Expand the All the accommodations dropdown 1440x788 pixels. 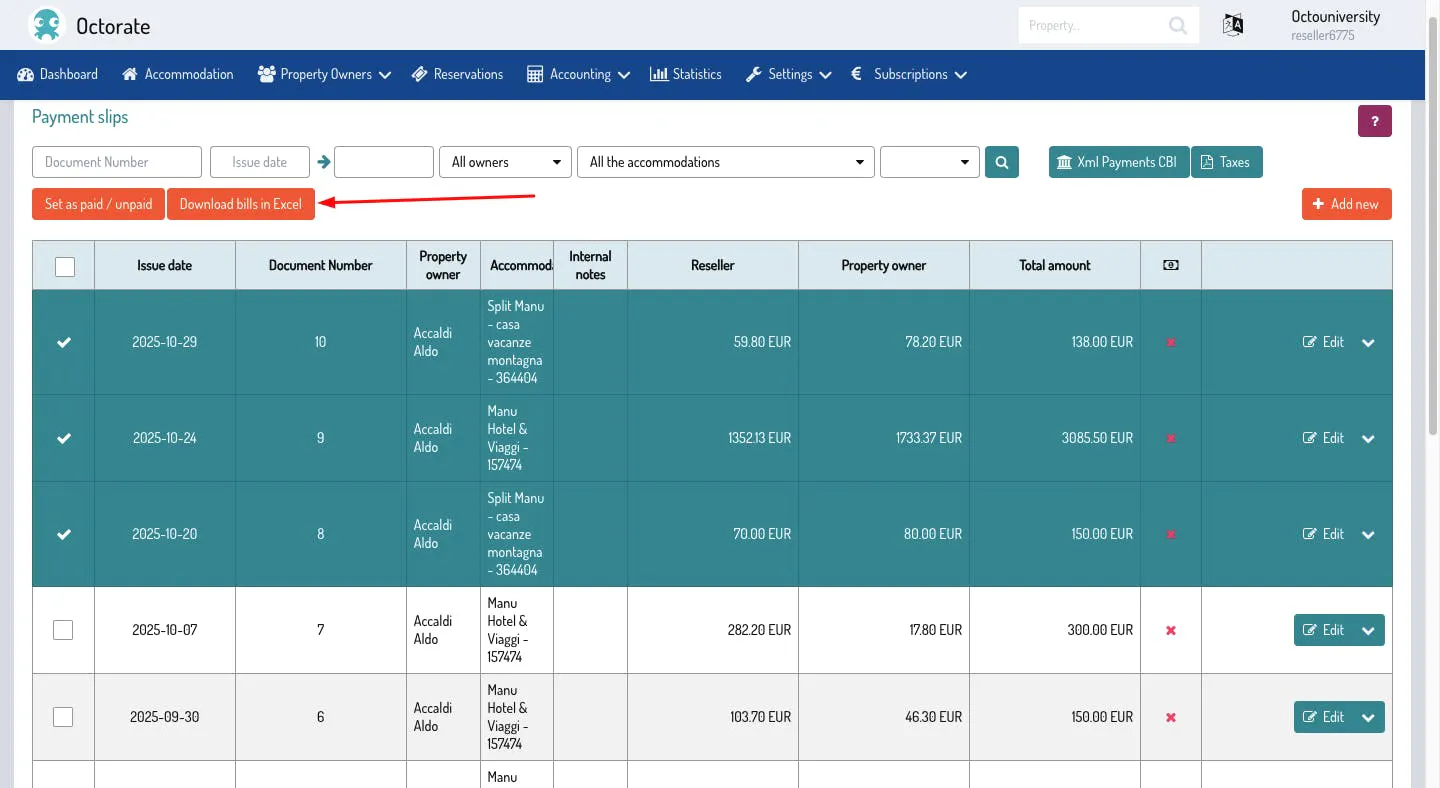pyautogui.click(x=725, y=162)
